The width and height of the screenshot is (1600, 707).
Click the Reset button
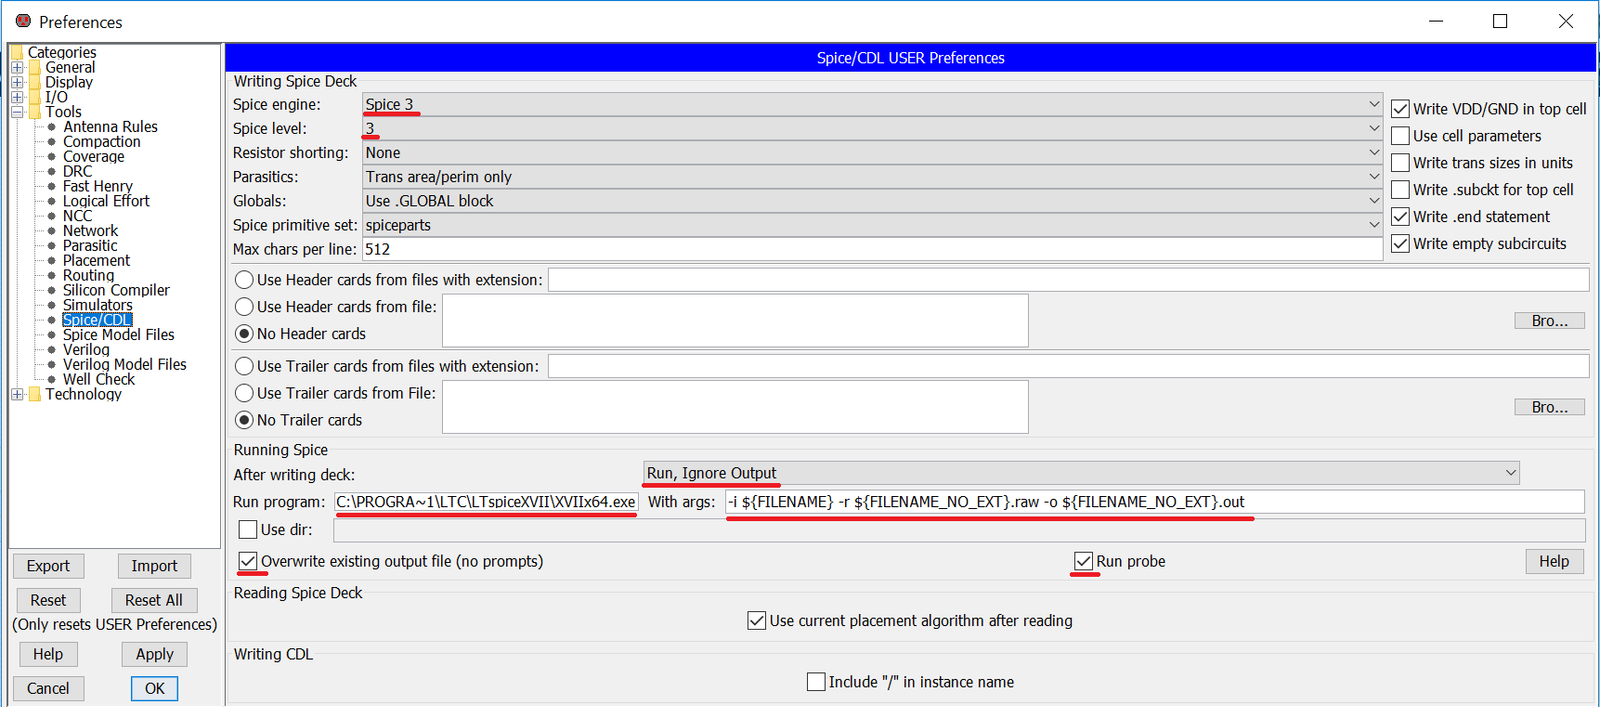point(48,600)
